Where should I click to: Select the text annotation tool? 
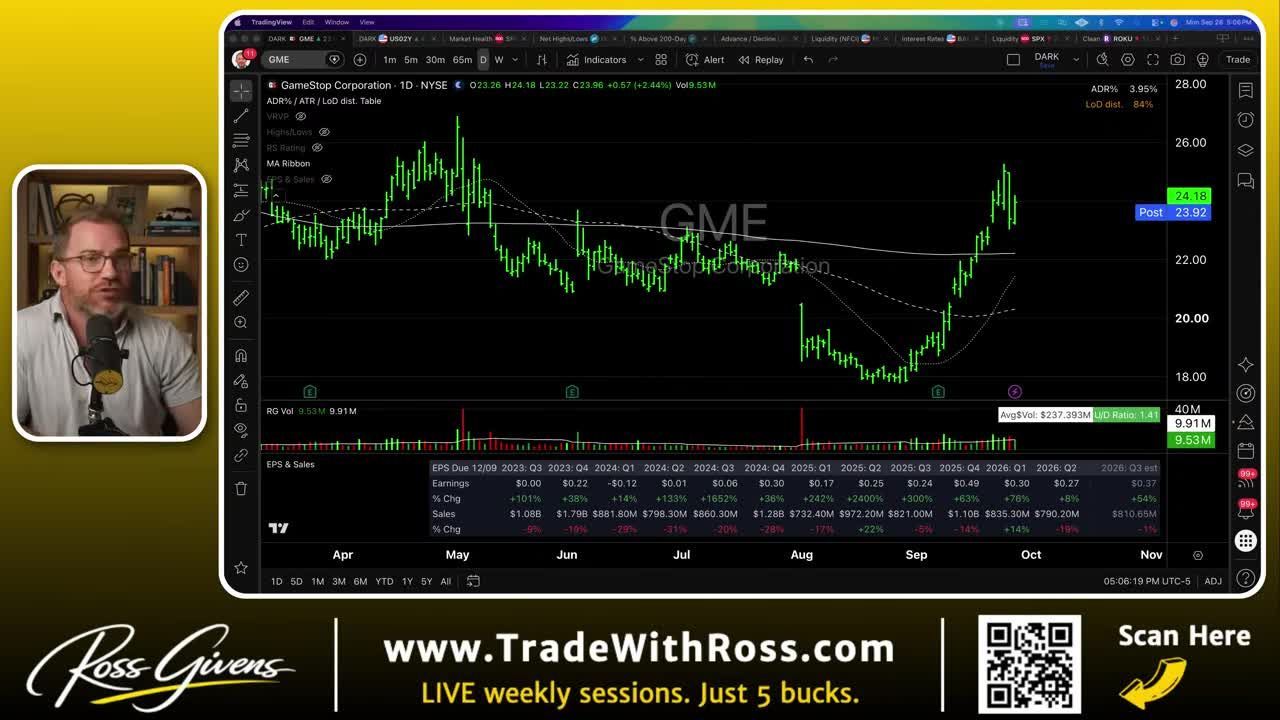coord(241,240)
